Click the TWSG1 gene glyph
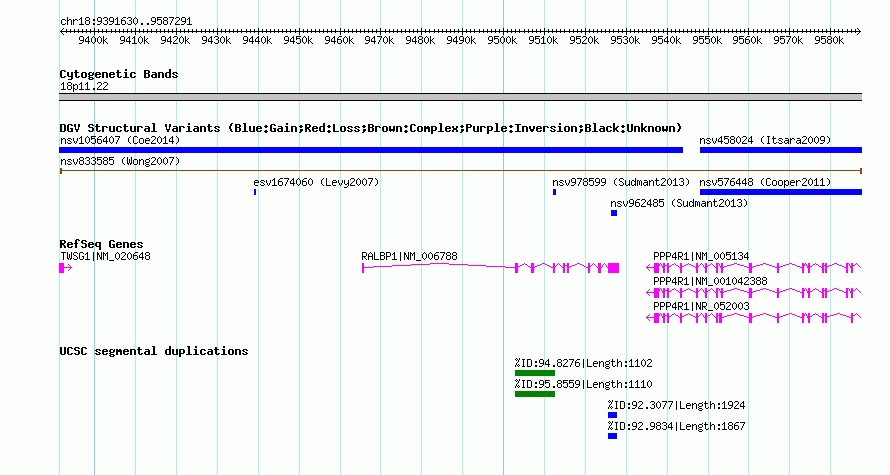This screenshot has width=890, height=475. (x=65, y=268)
